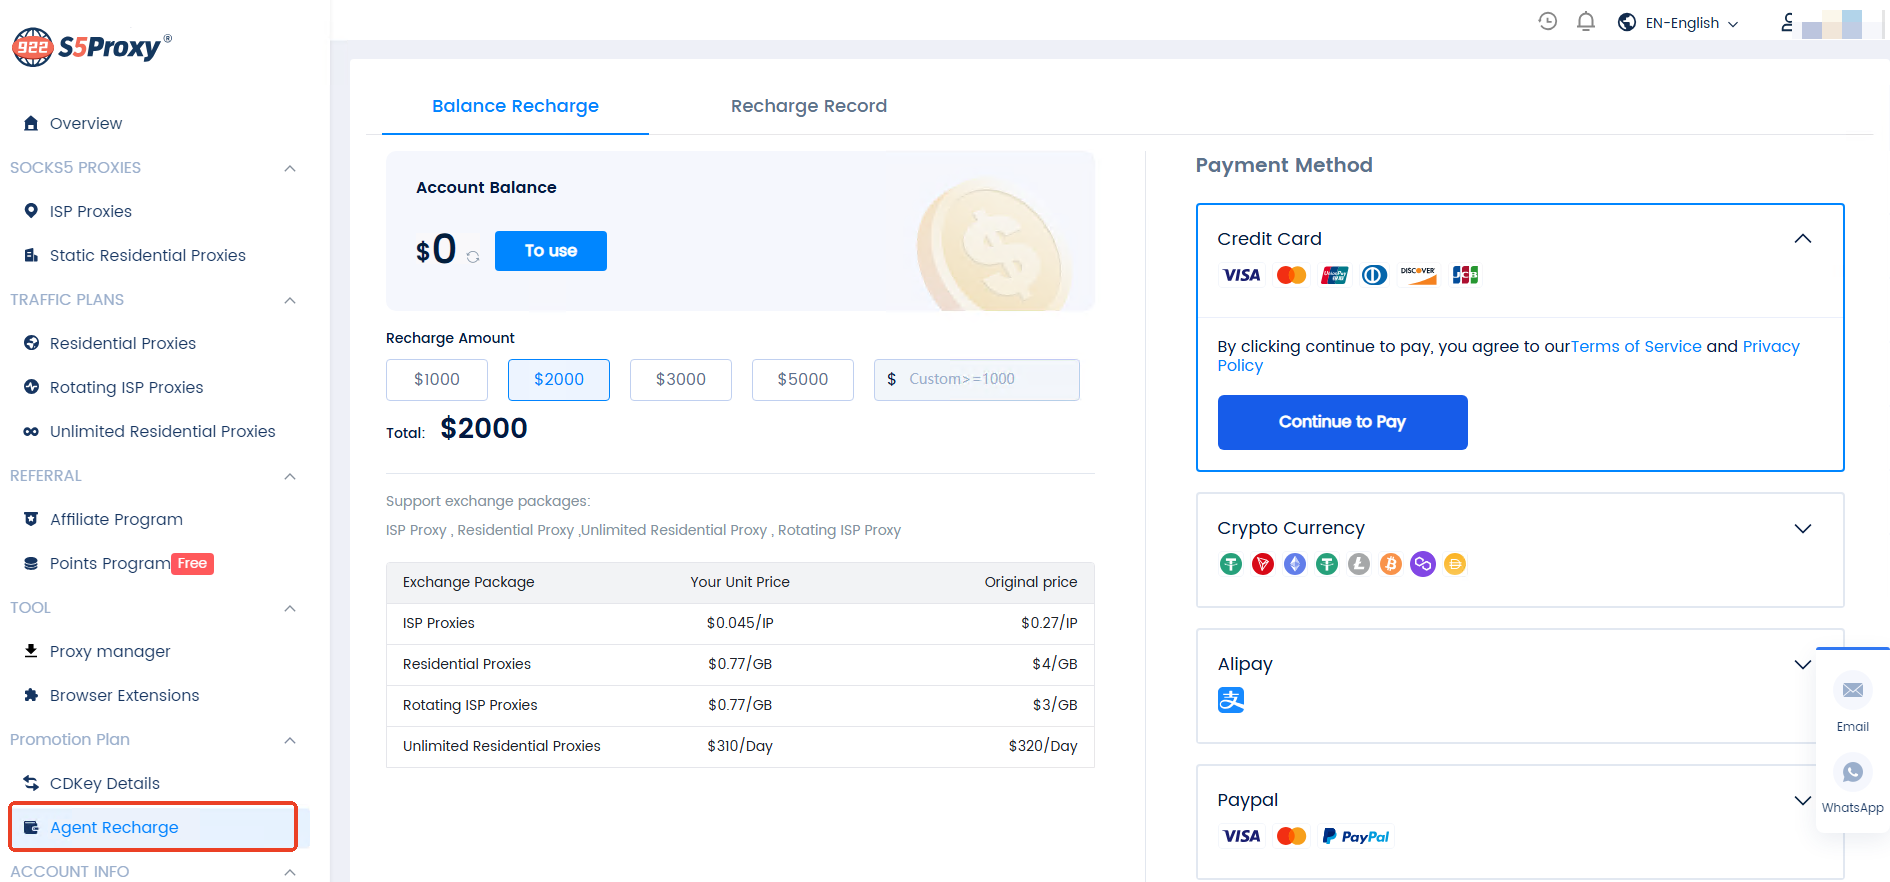
Task: Select the $3000 recharge amount
Action: pyautogui.click(x=681, y=380)
